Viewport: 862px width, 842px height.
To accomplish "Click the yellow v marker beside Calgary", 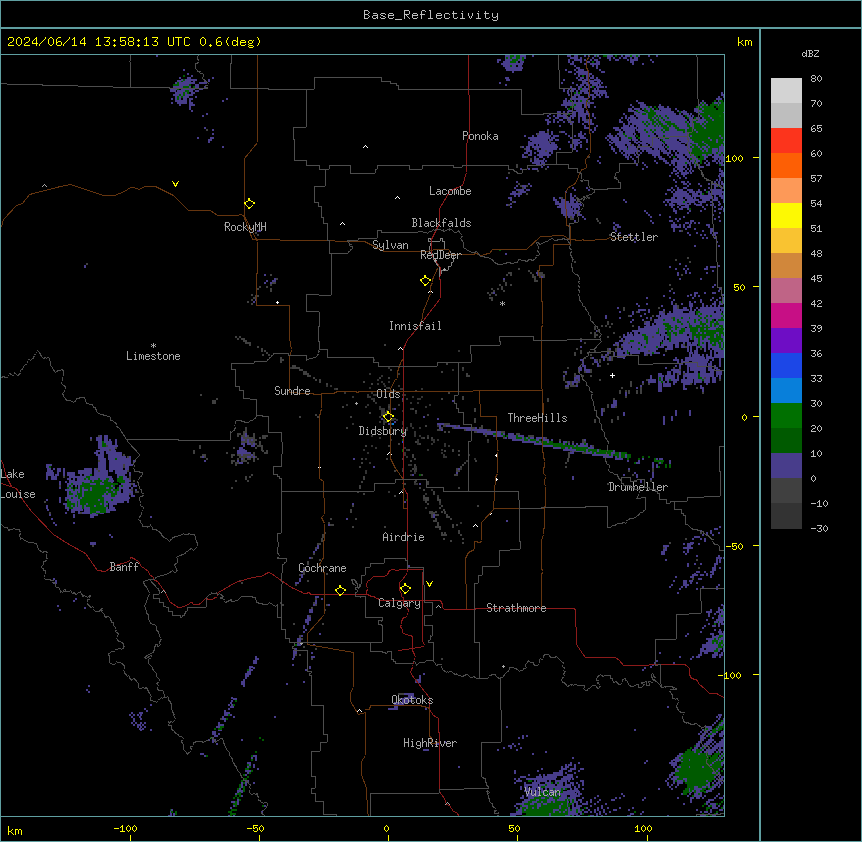I will click(x=429, y=584).
